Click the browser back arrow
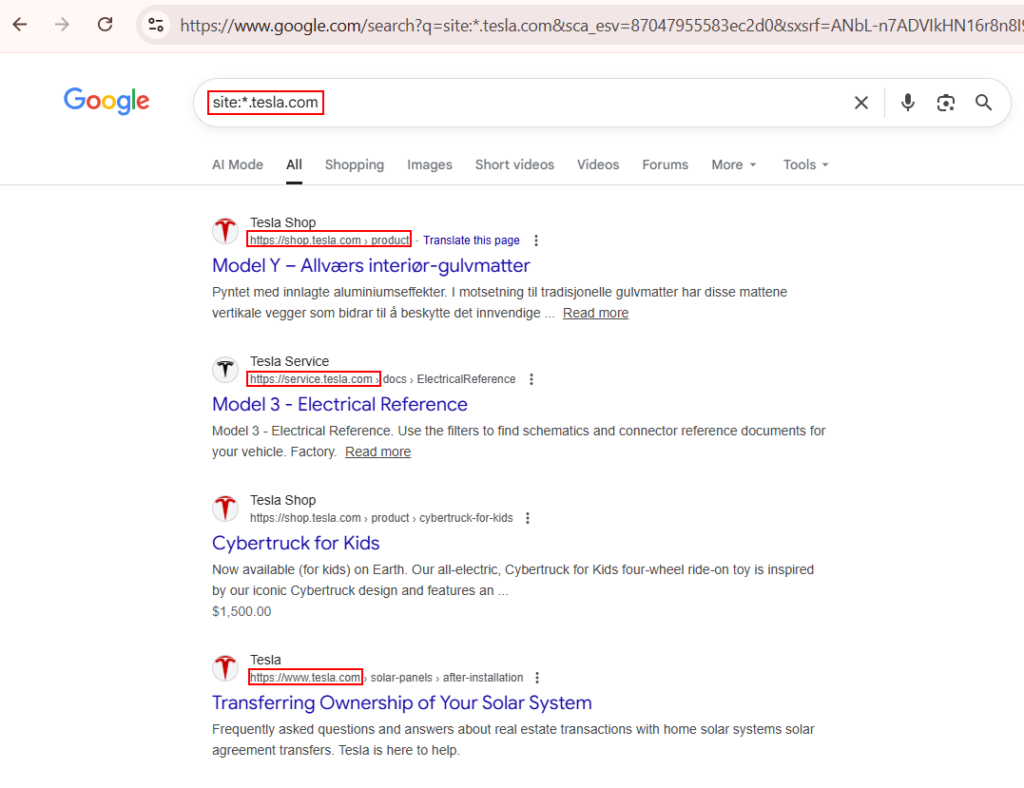The height and width of the screenshot is (788, 1024). (20, 25)
